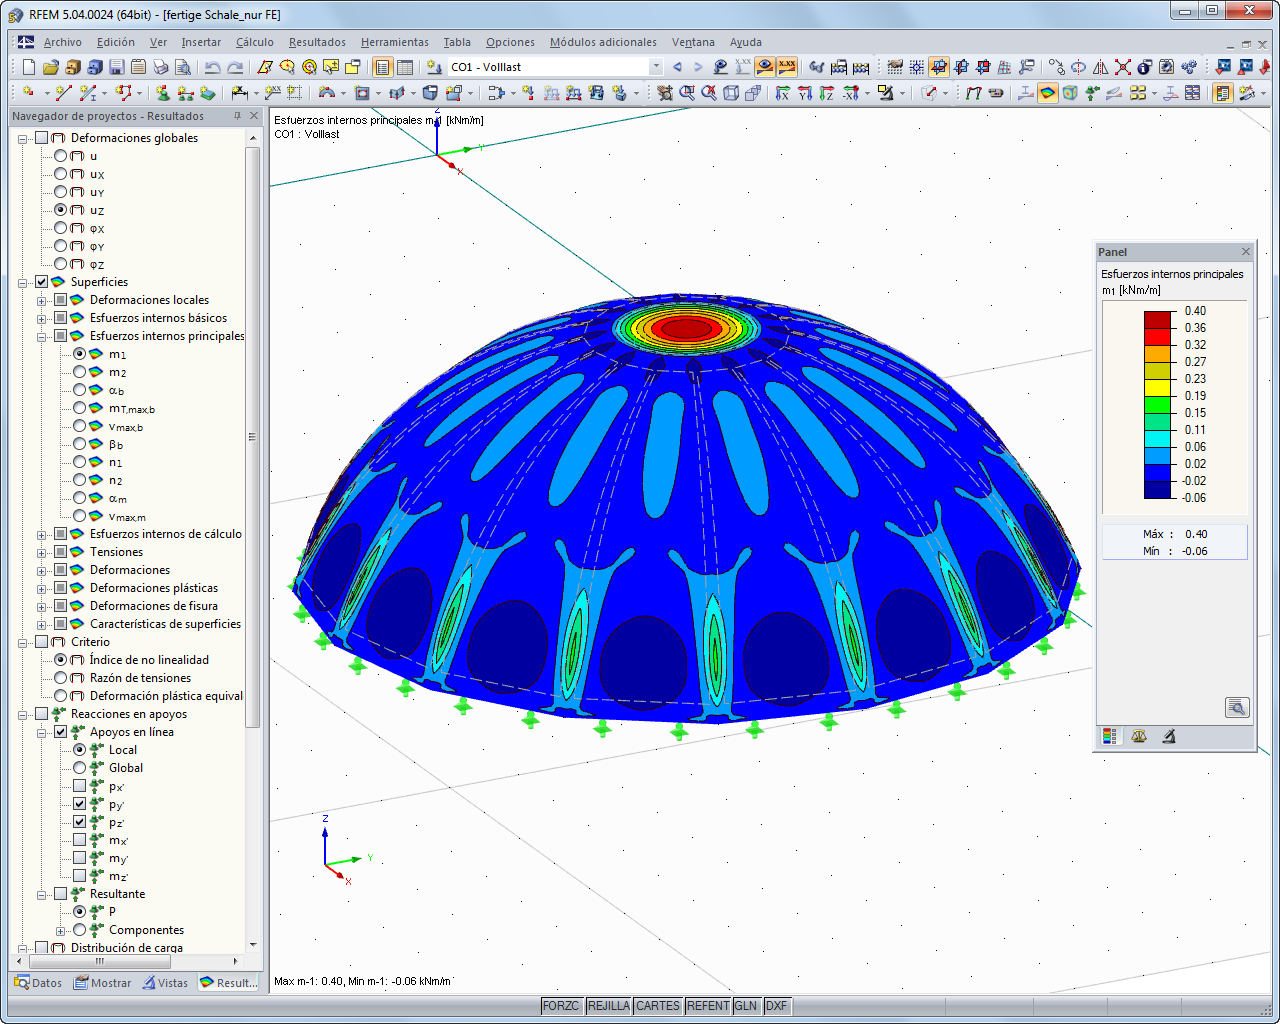Open the Cálculo menu

tap(254, 42)
